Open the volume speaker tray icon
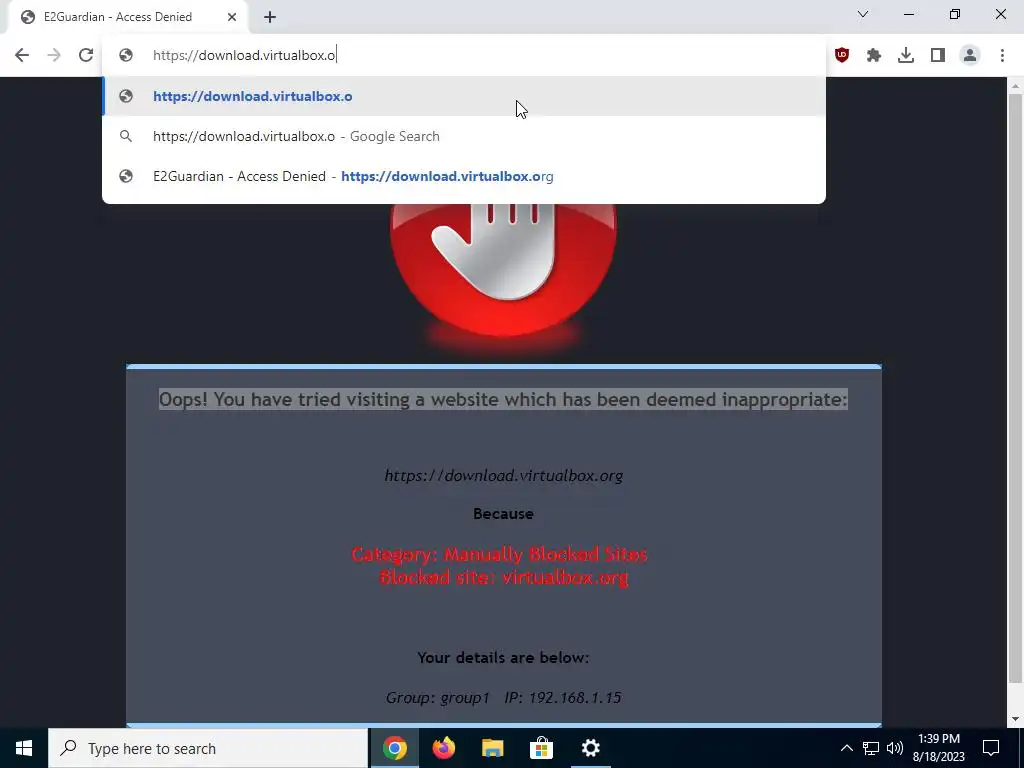 click(895, 748)
